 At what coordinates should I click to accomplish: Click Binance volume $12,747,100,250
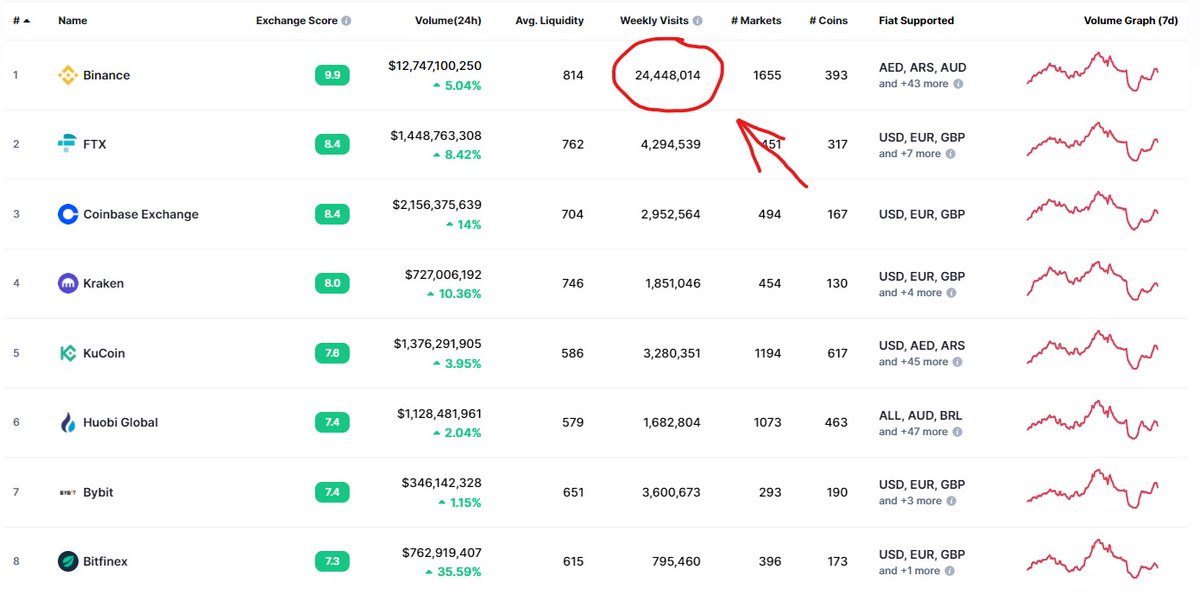tap(435, 66)
